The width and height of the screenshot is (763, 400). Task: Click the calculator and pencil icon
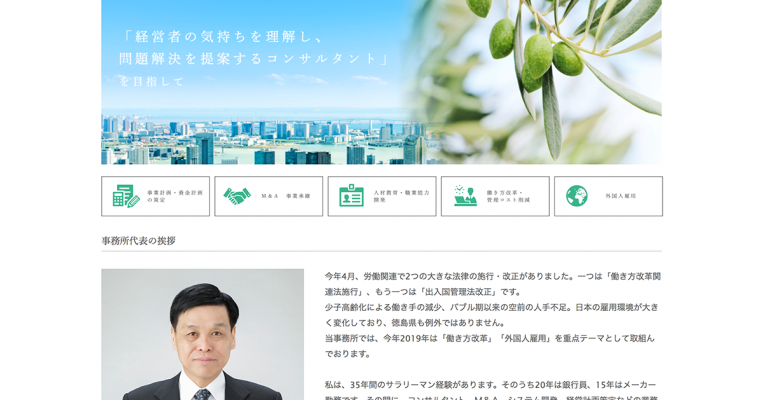[x=126, y=196]
